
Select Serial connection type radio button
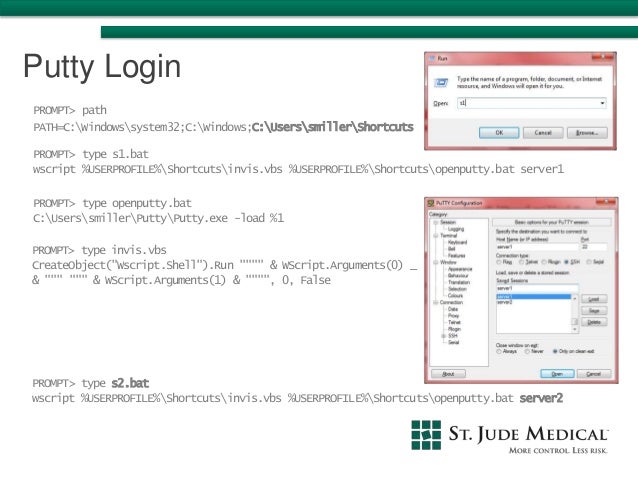pyautogui.click(x=589, y=262)
